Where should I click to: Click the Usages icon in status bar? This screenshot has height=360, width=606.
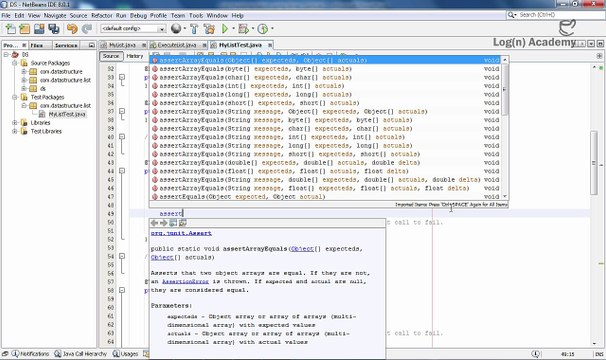116,354
